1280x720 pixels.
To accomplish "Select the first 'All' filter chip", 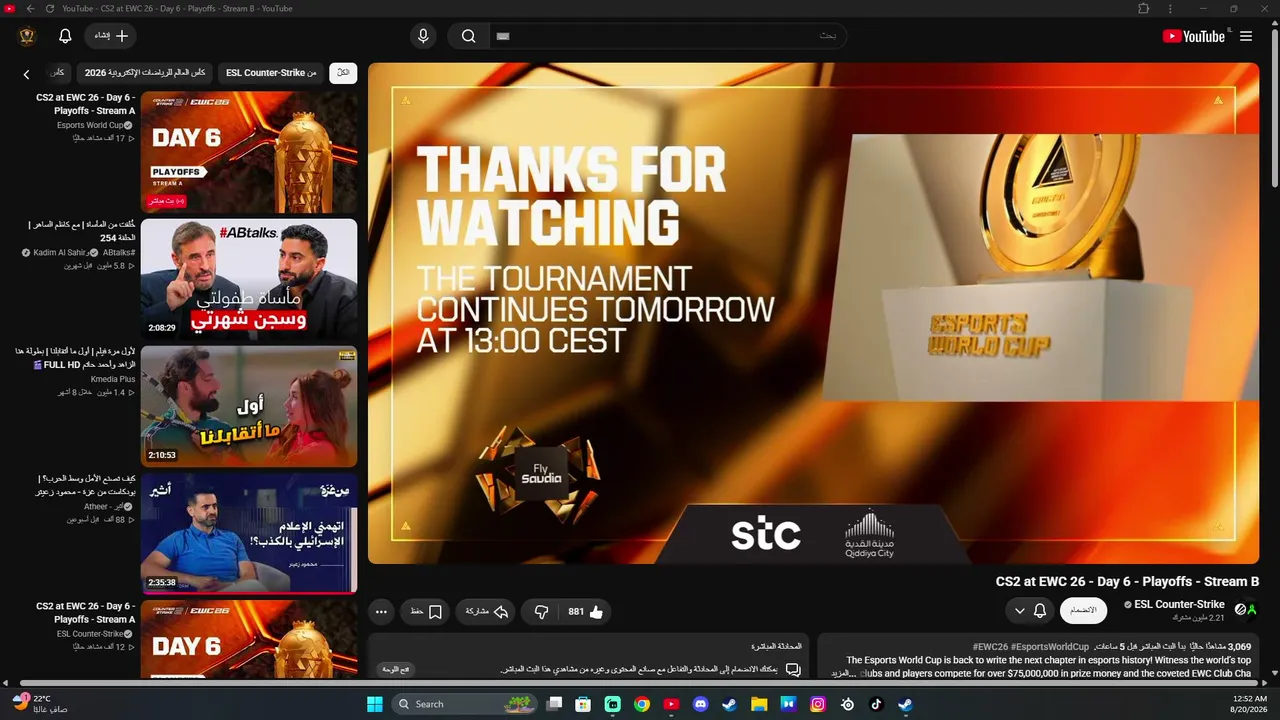I will pos(343,73).
